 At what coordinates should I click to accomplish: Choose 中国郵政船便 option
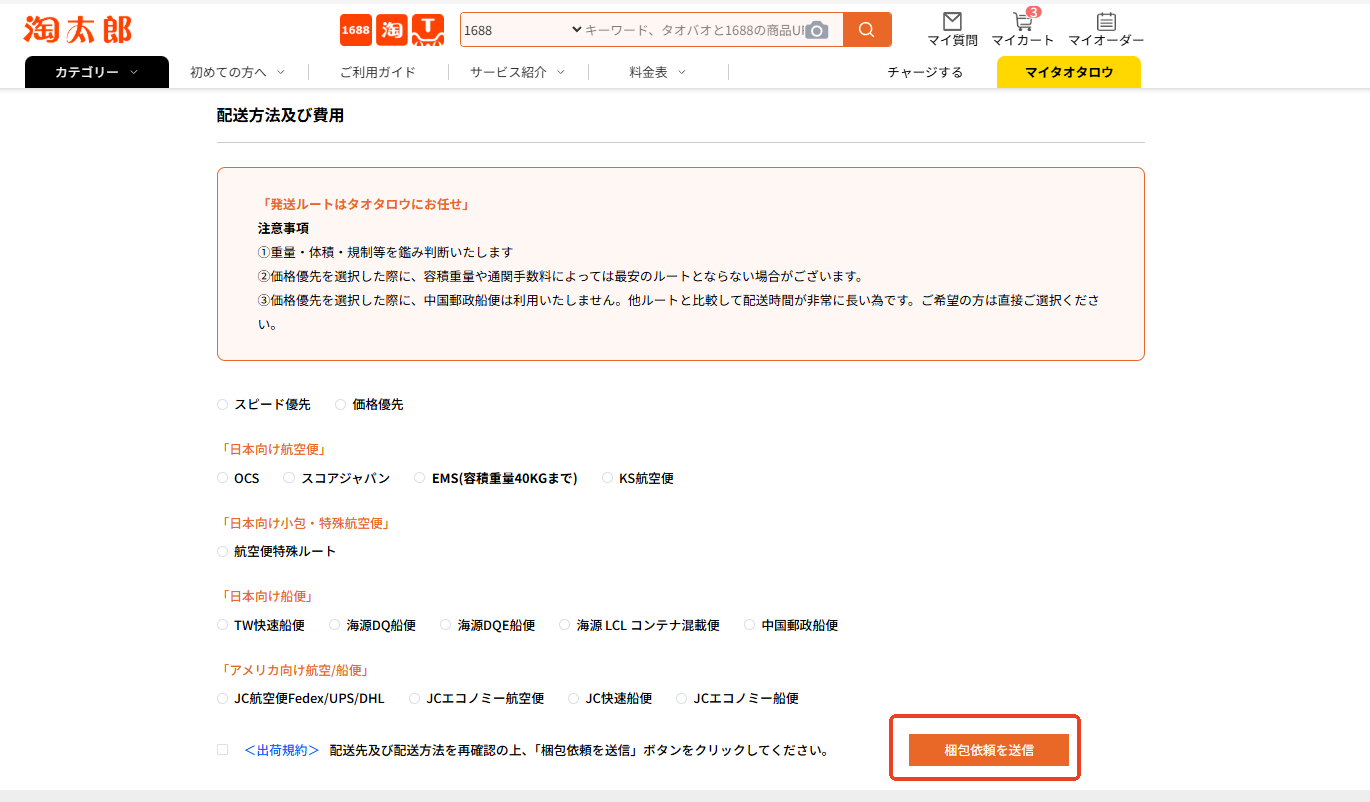pos(750,625)
